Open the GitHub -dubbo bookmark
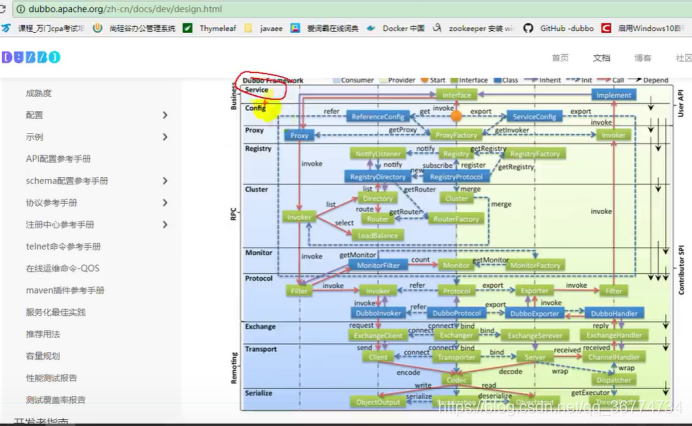 pyautogui.click(x=558, y=28)
